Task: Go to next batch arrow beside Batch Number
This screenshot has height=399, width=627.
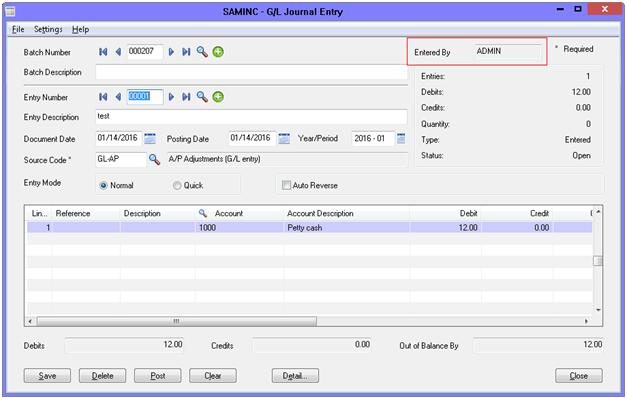Action: (x=171, y=52)
